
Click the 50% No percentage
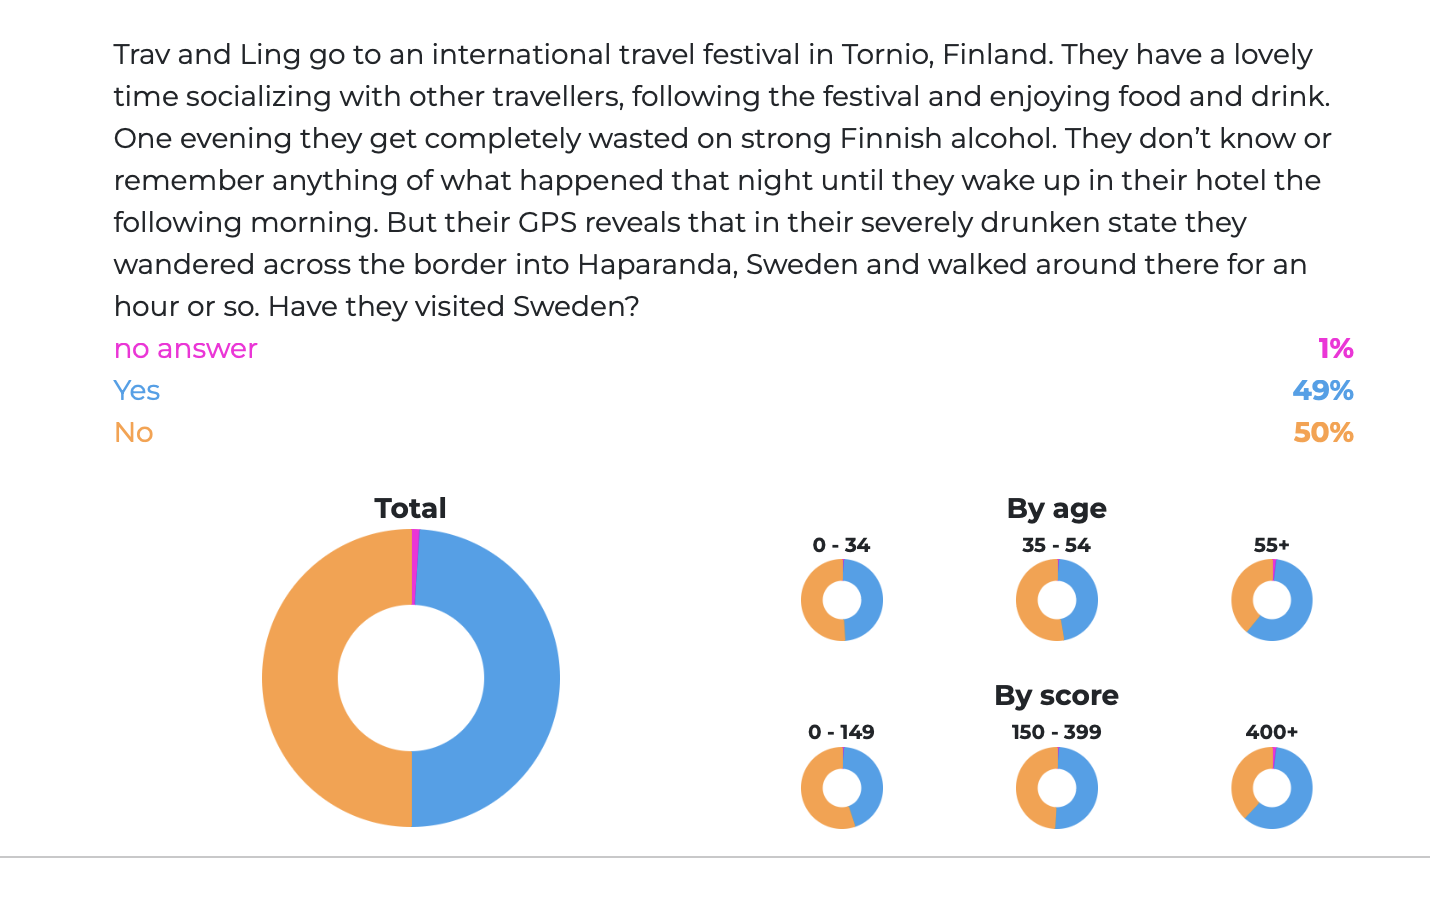point(1322,433)
